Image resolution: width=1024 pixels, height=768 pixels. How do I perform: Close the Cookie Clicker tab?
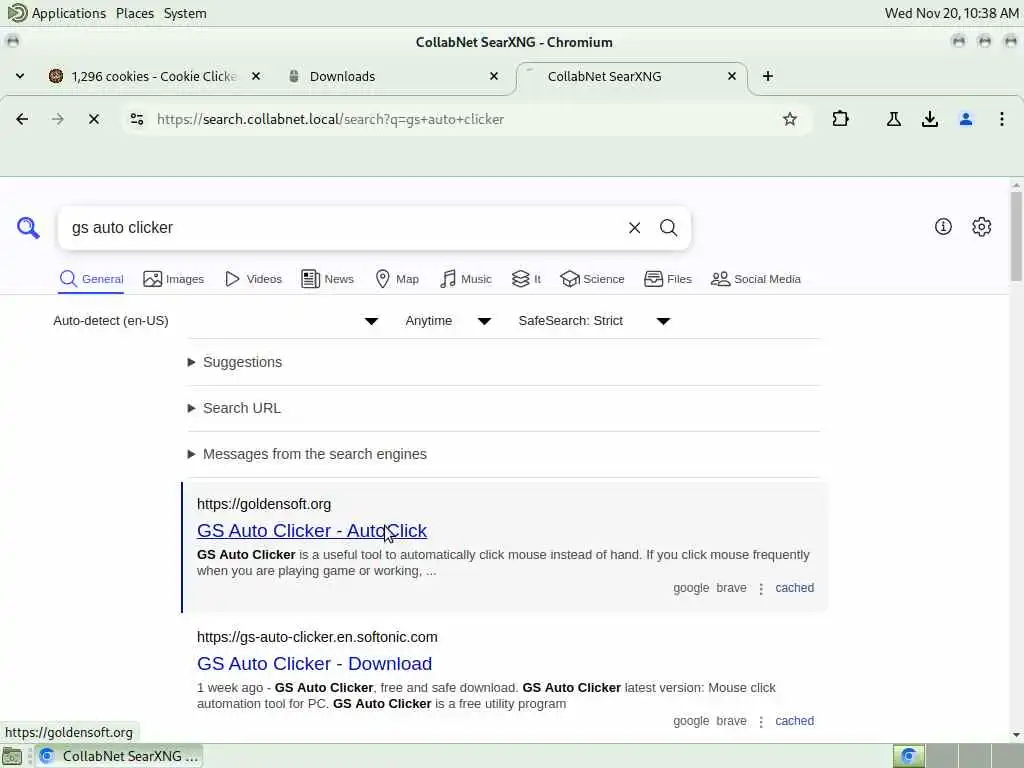(256, 76)
